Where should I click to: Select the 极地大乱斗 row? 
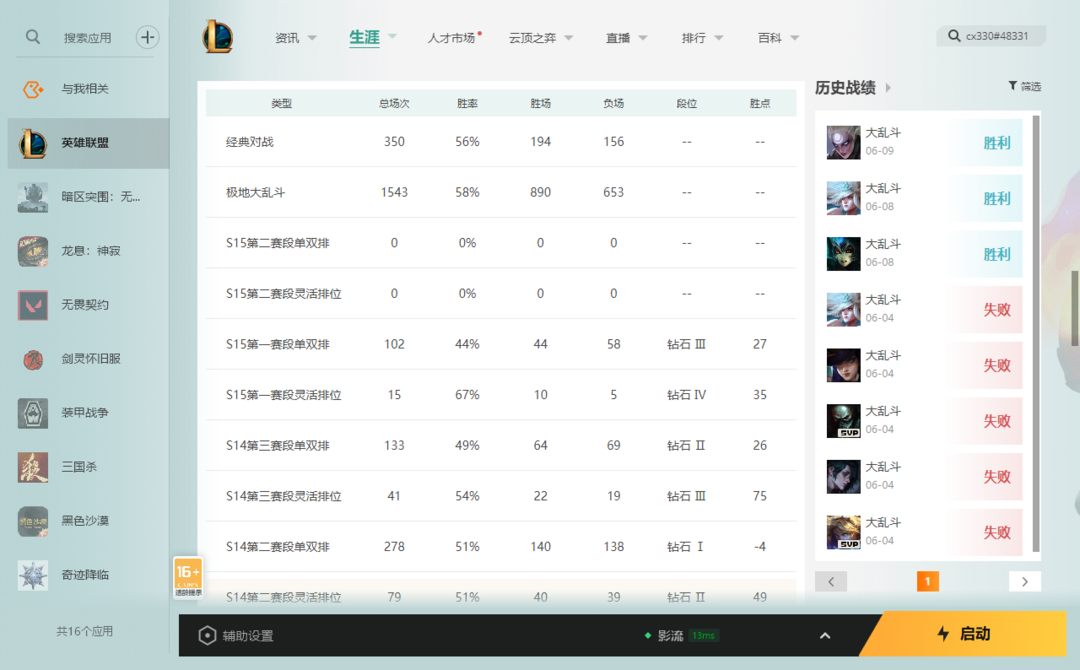pyautogui.click(x=501, y=192)
